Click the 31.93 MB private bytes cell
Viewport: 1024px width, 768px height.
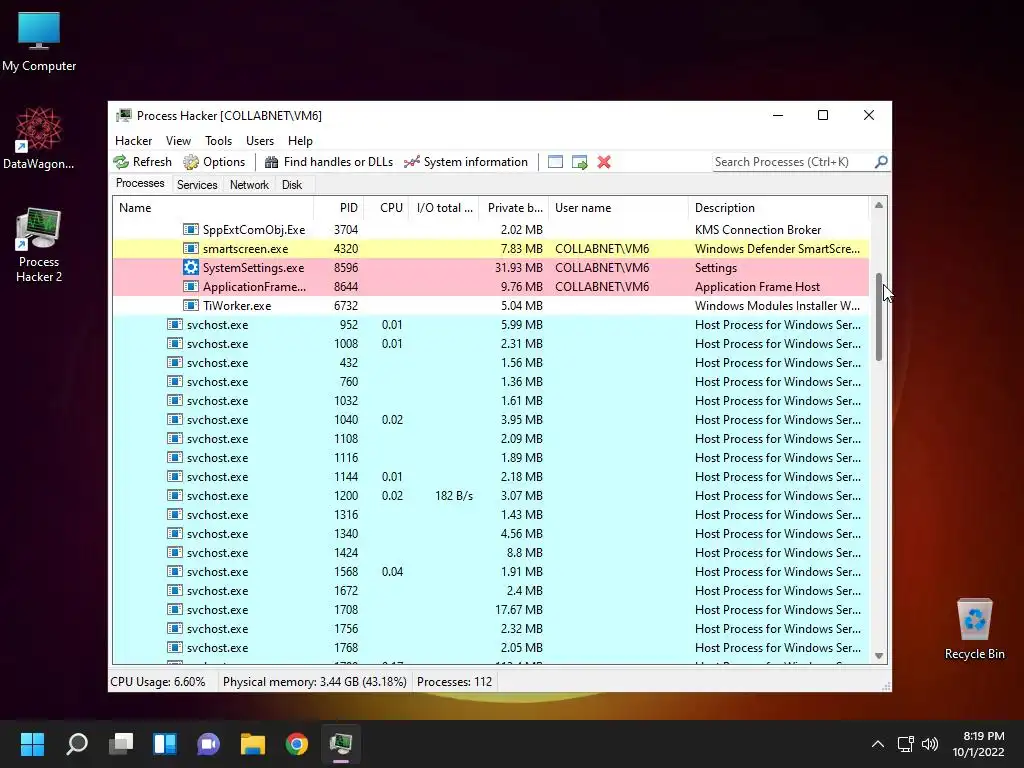[519, 268]
